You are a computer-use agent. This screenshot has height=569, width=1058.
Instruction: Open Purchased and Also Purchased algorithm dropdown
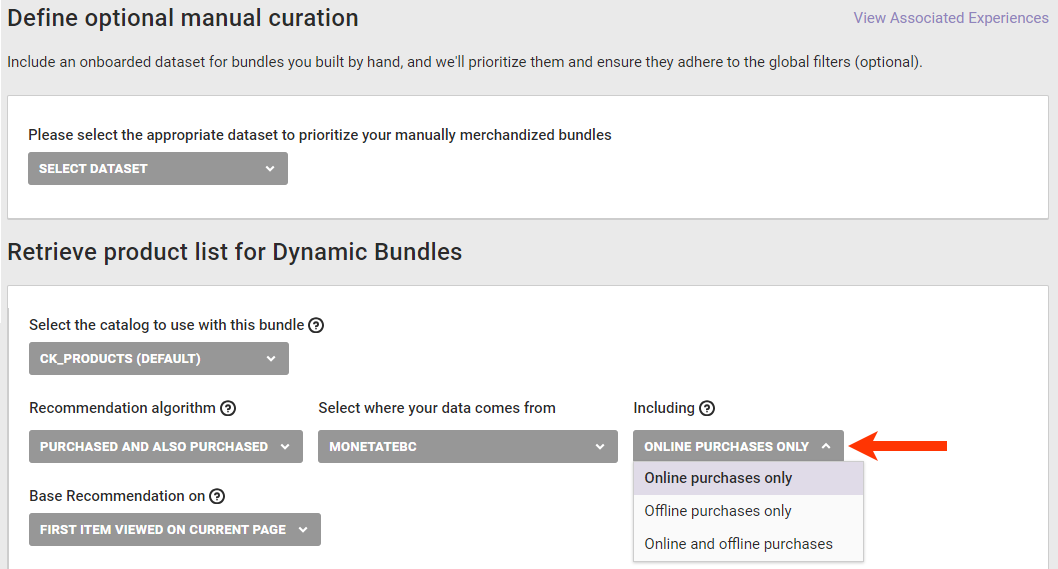click(x=165, y=447)
